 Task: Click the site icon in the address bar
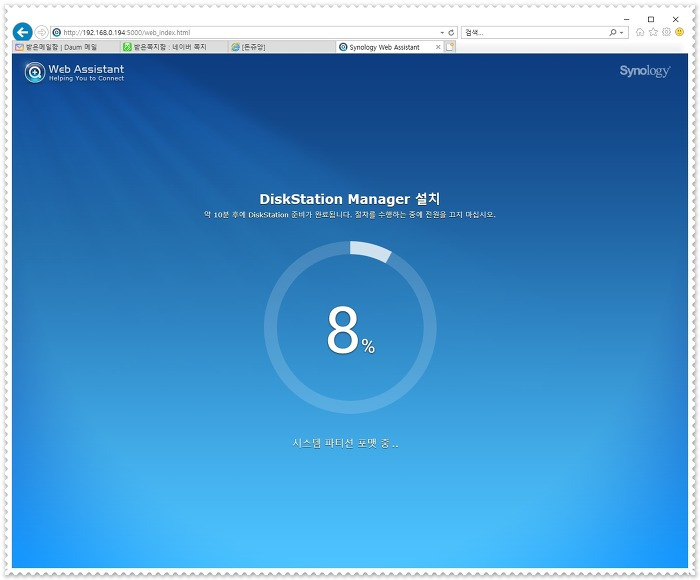coord(57,32)
